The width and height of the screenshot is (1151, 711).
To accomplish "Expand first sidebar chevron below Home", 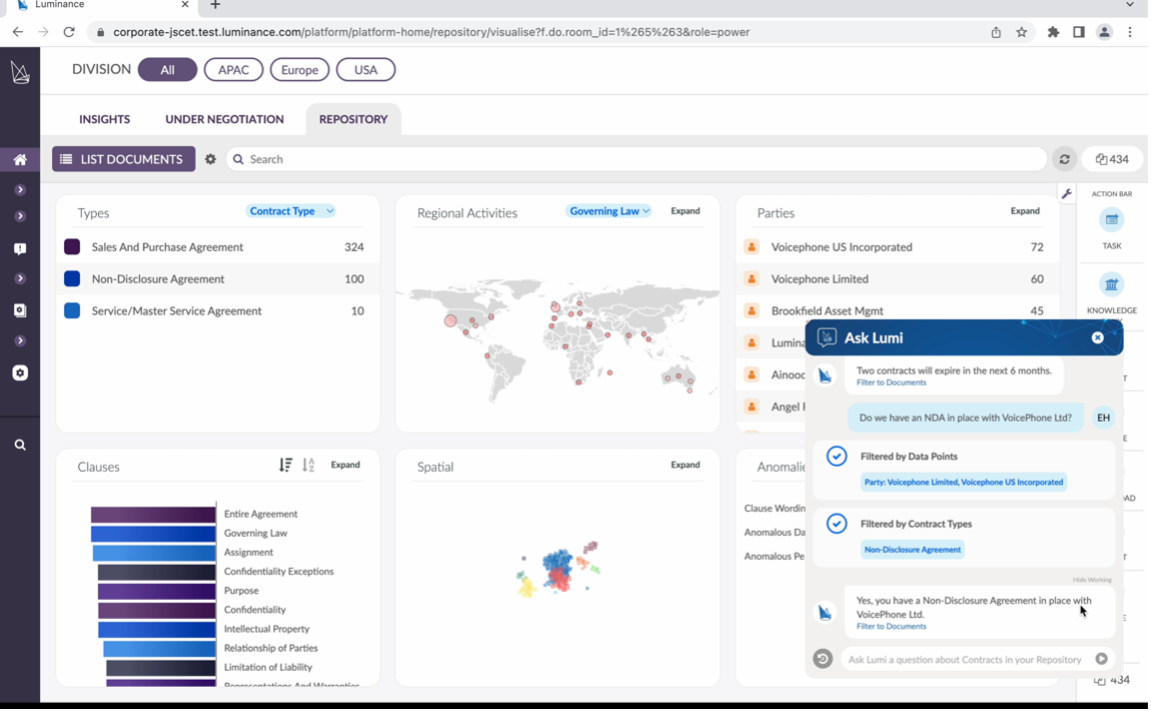I will (x=20, y=190).
